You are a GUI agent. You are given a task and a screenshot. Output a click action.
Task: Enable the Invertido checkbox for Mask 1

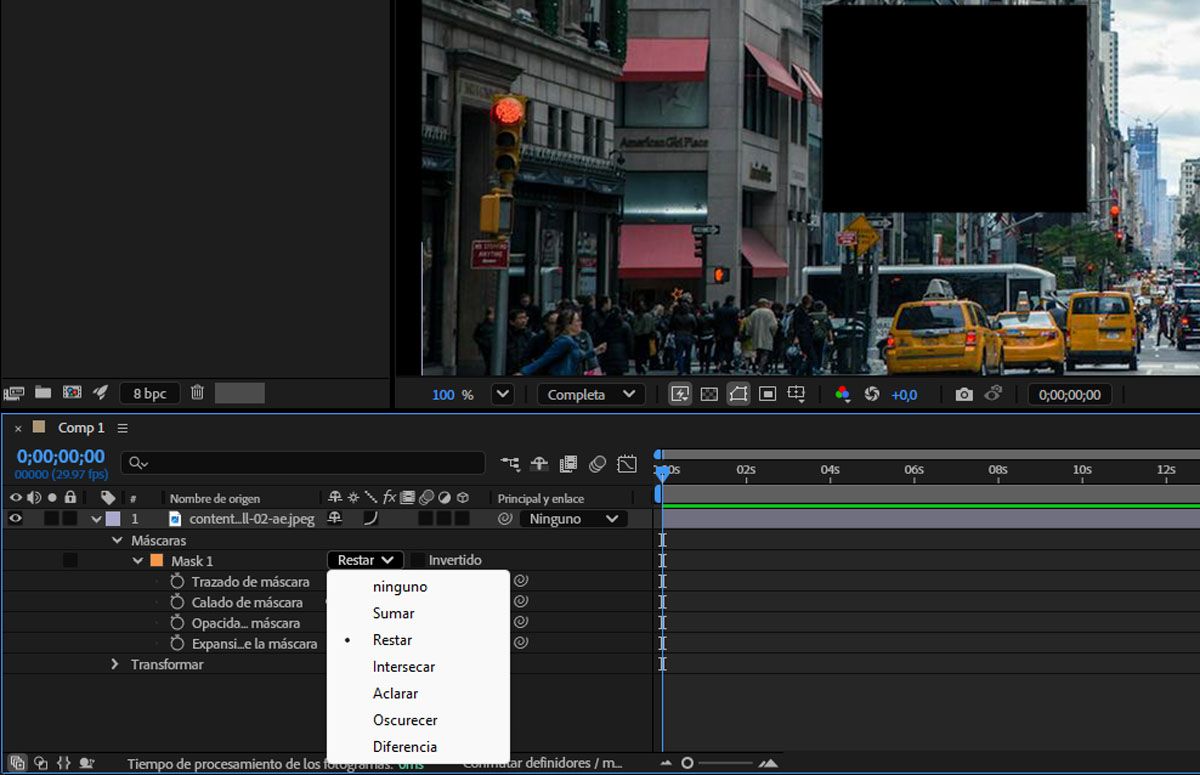click(x=418, y=561)
